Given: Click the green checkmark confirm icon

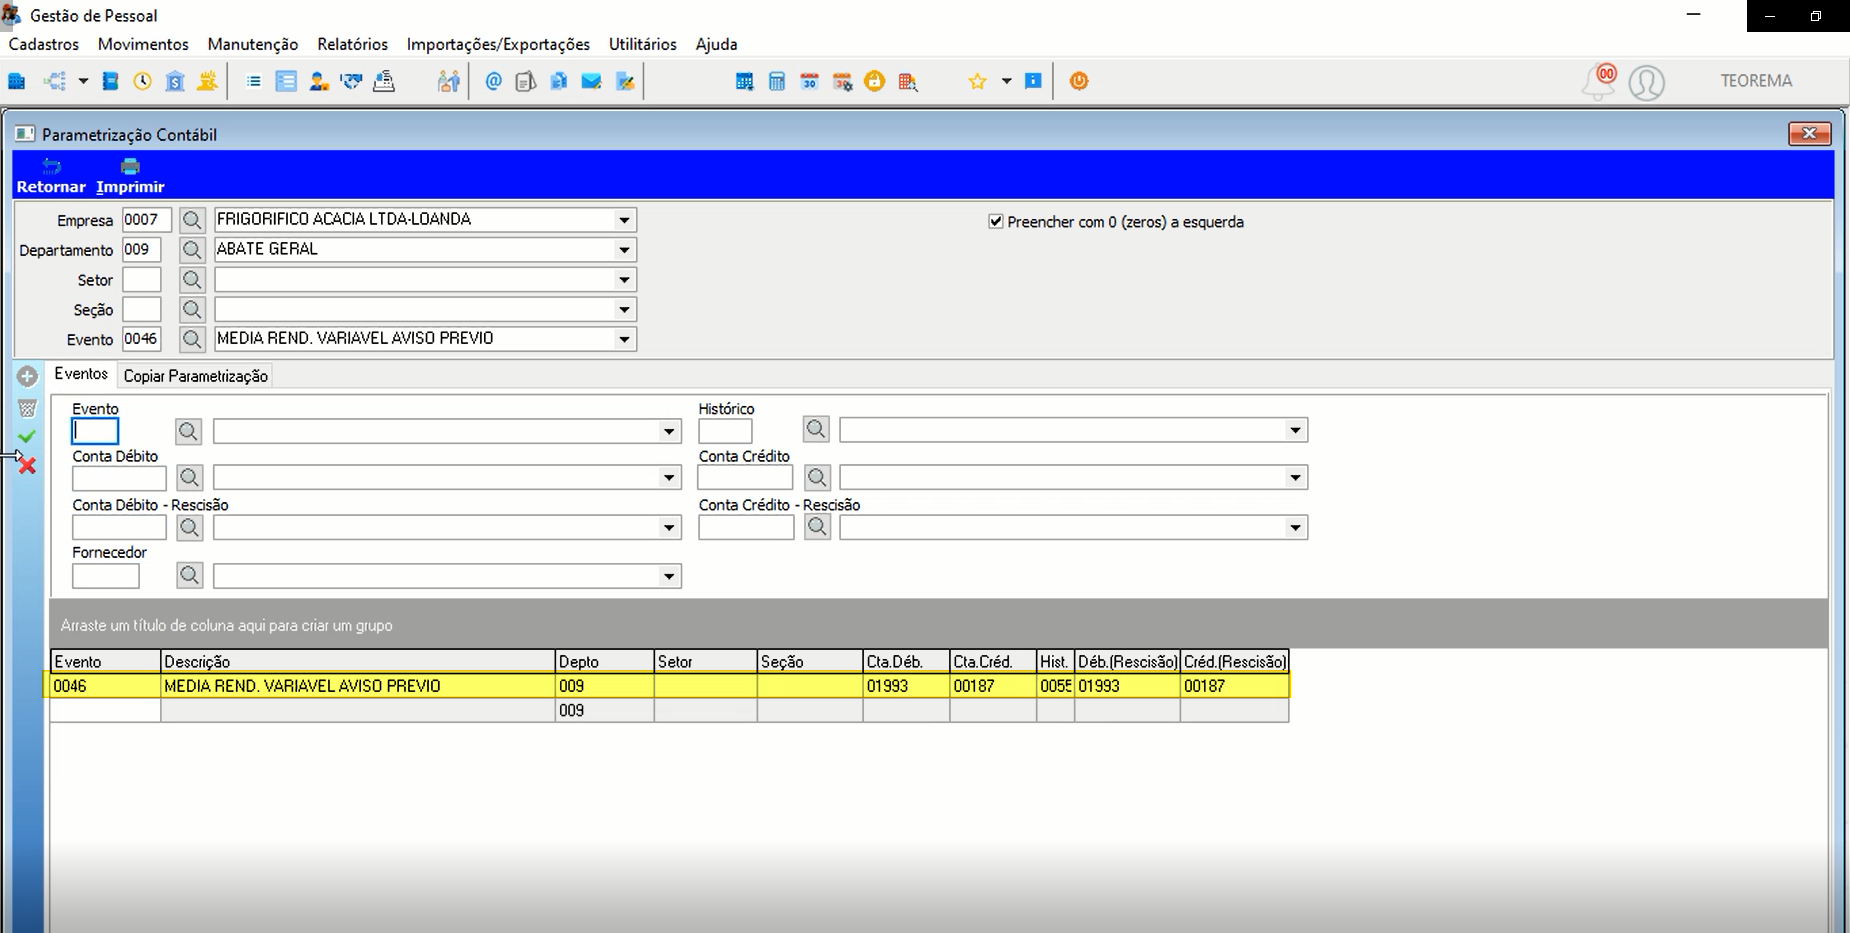Looking at the screenshot, I should [27, 436].
